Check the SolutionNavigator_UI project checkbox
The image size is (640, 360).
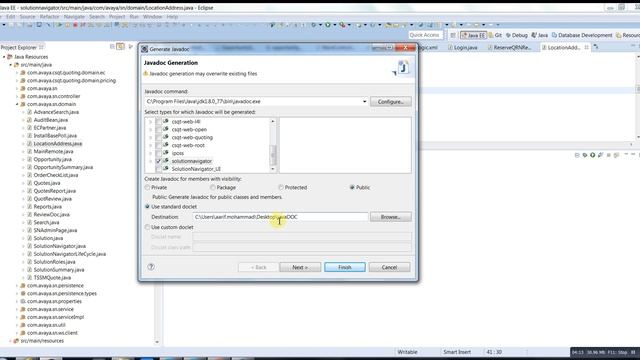(158, 169)
